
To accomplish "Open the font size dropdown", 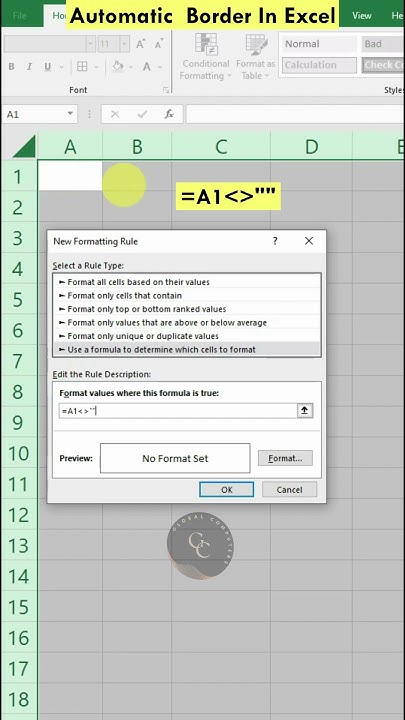I will (x=125, y=44).
